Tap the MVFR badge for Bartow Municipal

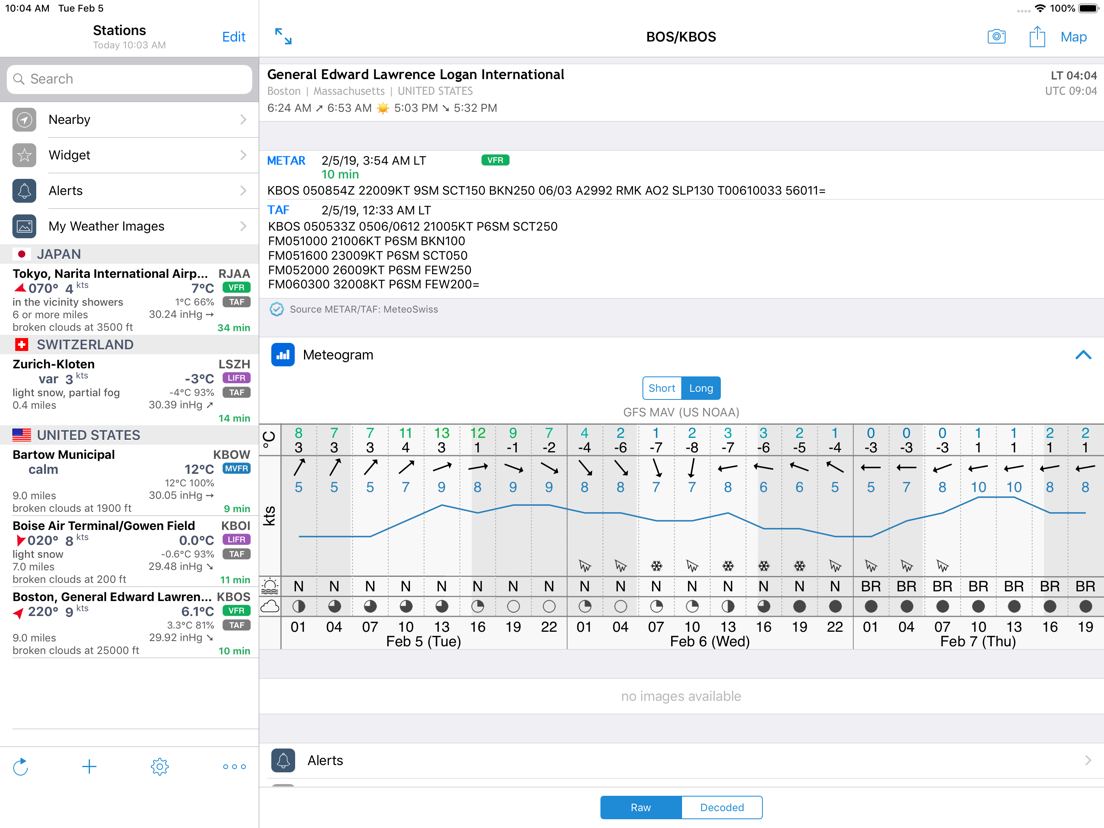237,468
